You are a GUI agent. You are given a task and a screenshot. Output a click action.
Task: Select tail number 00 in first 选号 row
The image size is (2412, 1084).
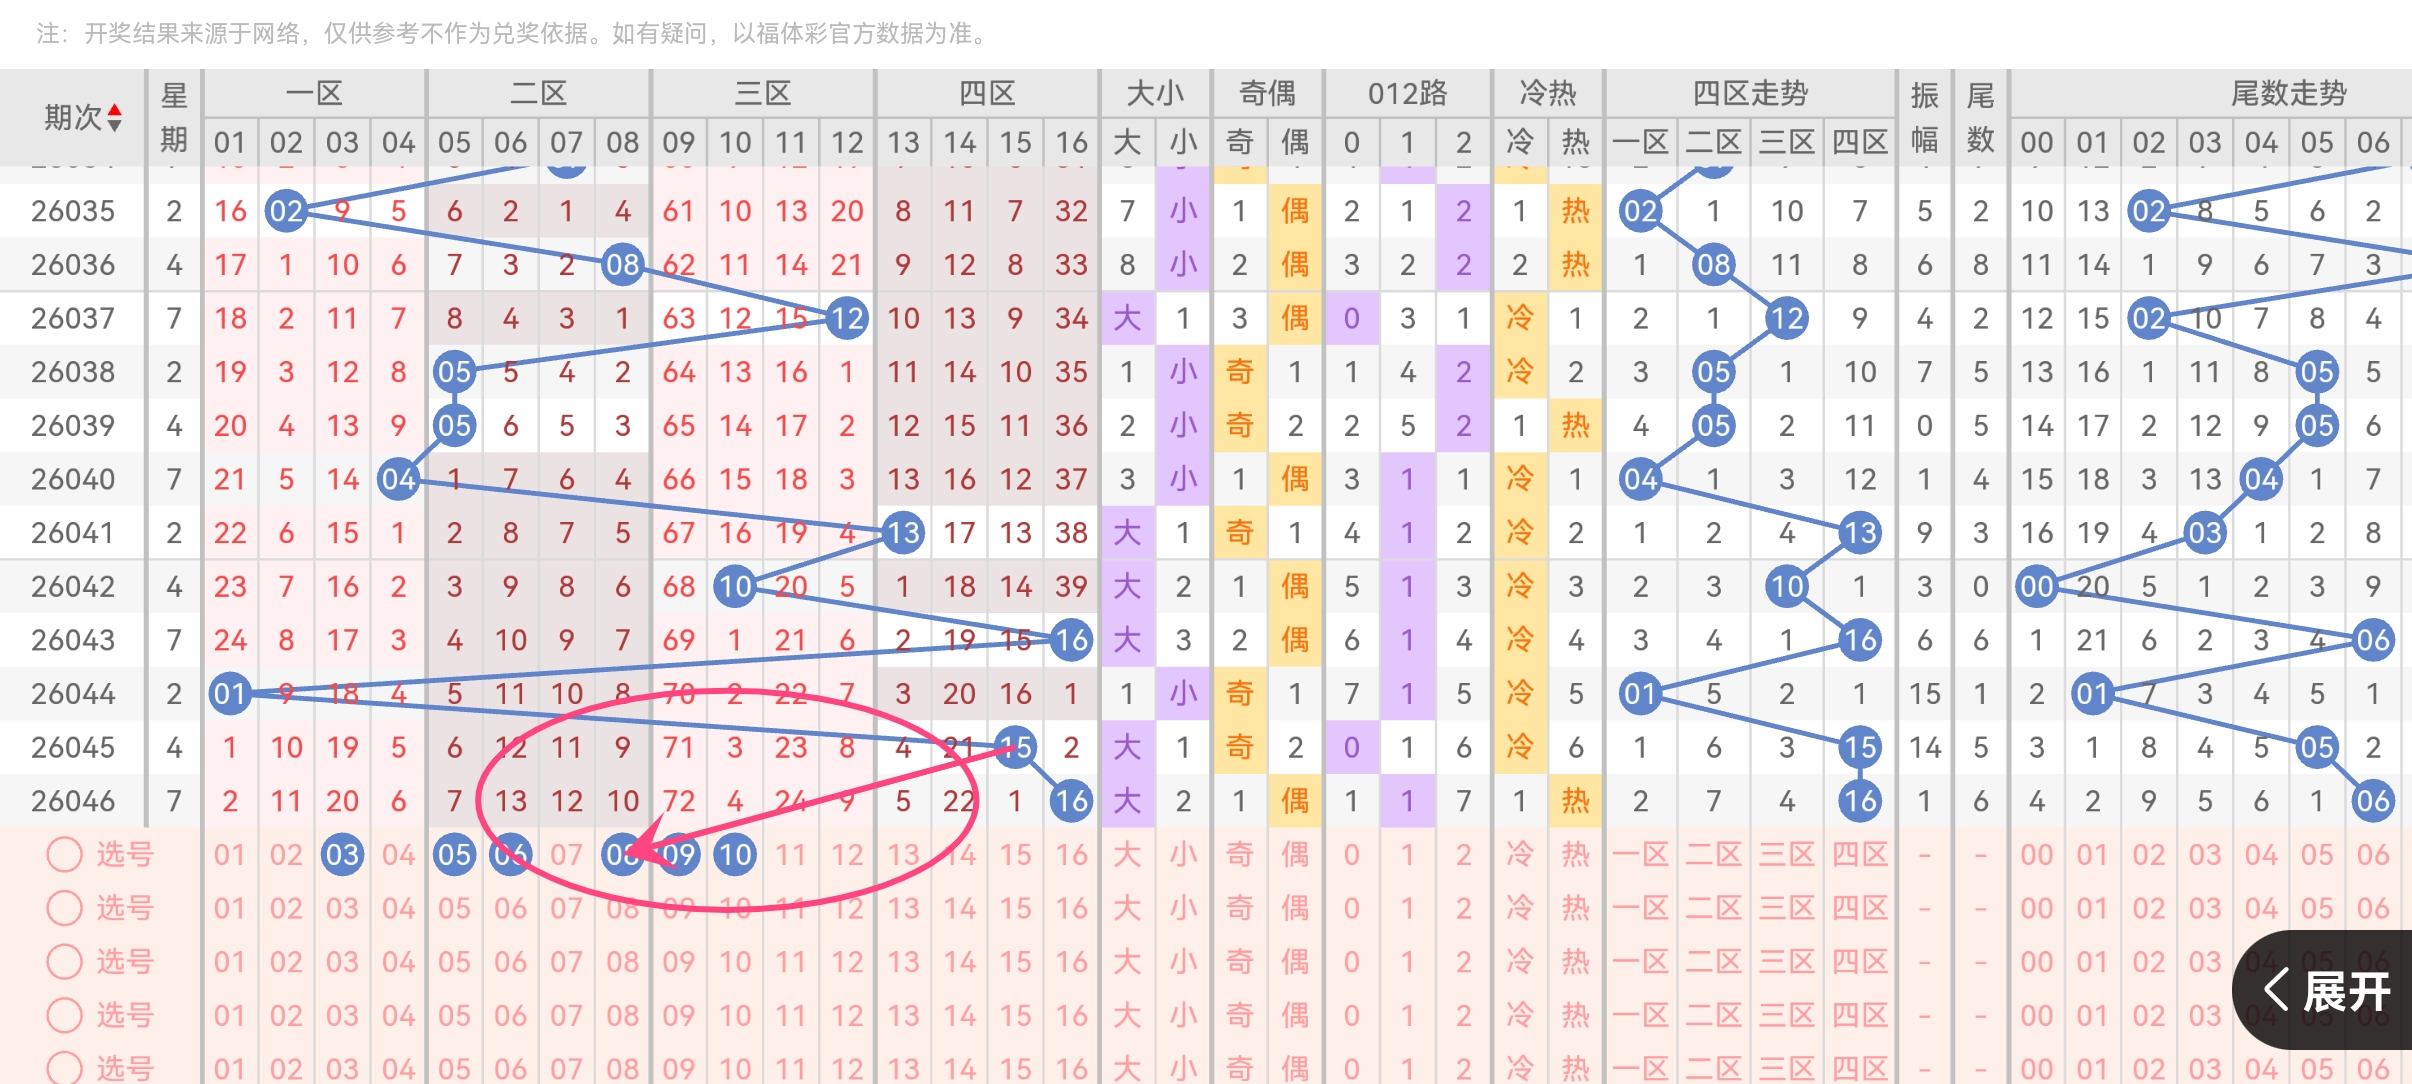(x=2037, y=855)
